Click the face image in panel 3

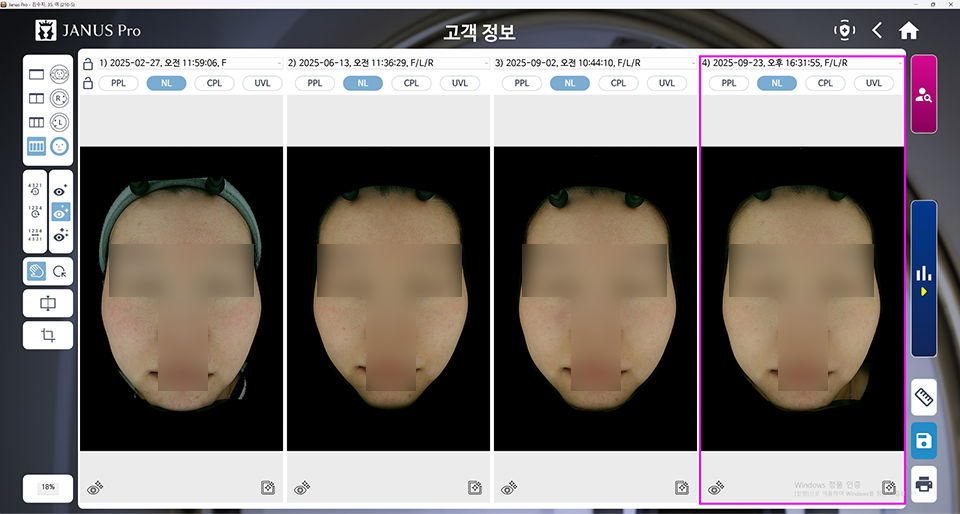pos(595,299)
